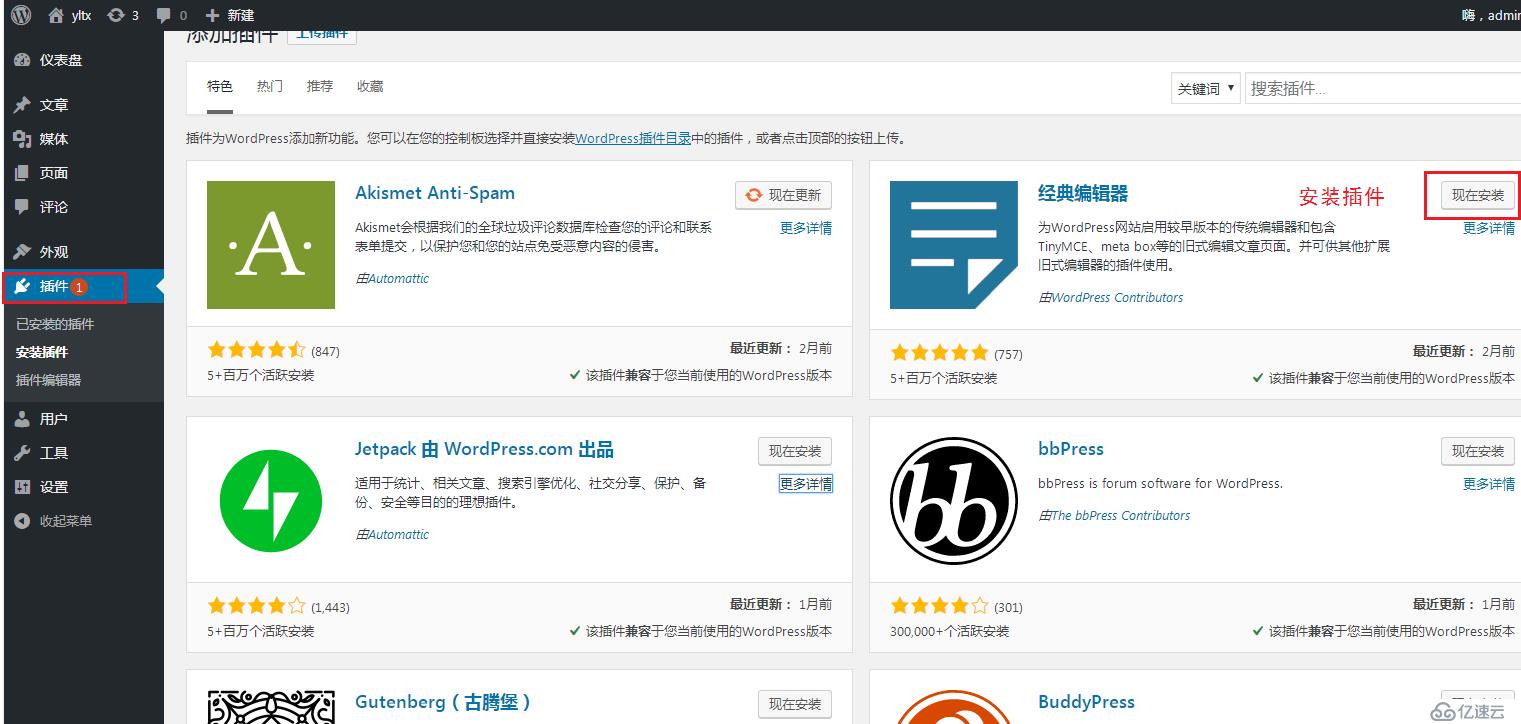Click 经典编辑器 star rating (757)
The width and height of the screenshot is (1521, 724).
click(x=939, y=352)
